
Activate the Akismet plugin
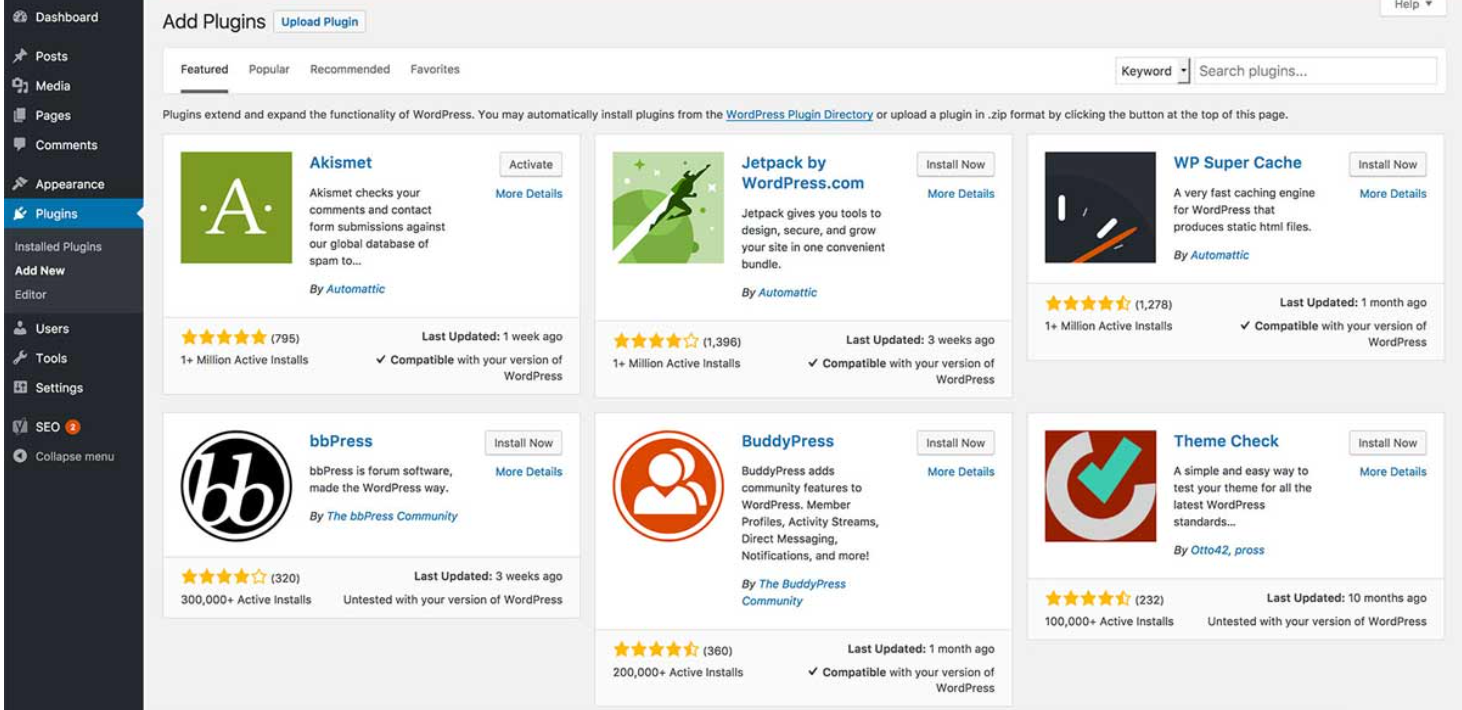pos(530,165)
